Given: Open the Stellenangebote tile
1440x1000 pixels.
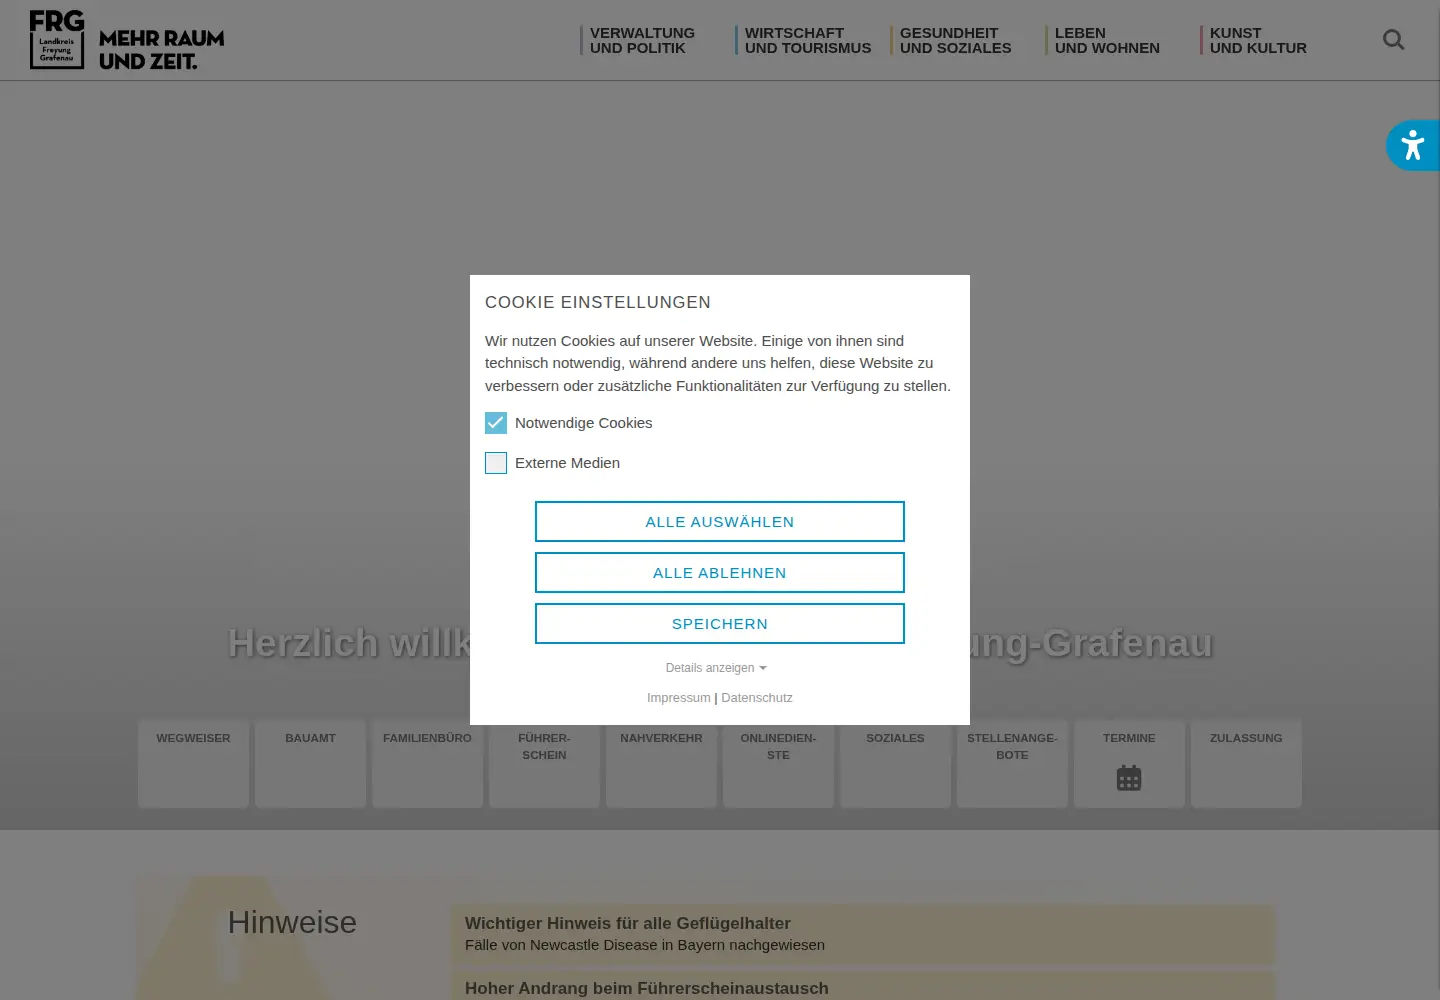Looking at the screenshot, I should [x=1012, y=763].
